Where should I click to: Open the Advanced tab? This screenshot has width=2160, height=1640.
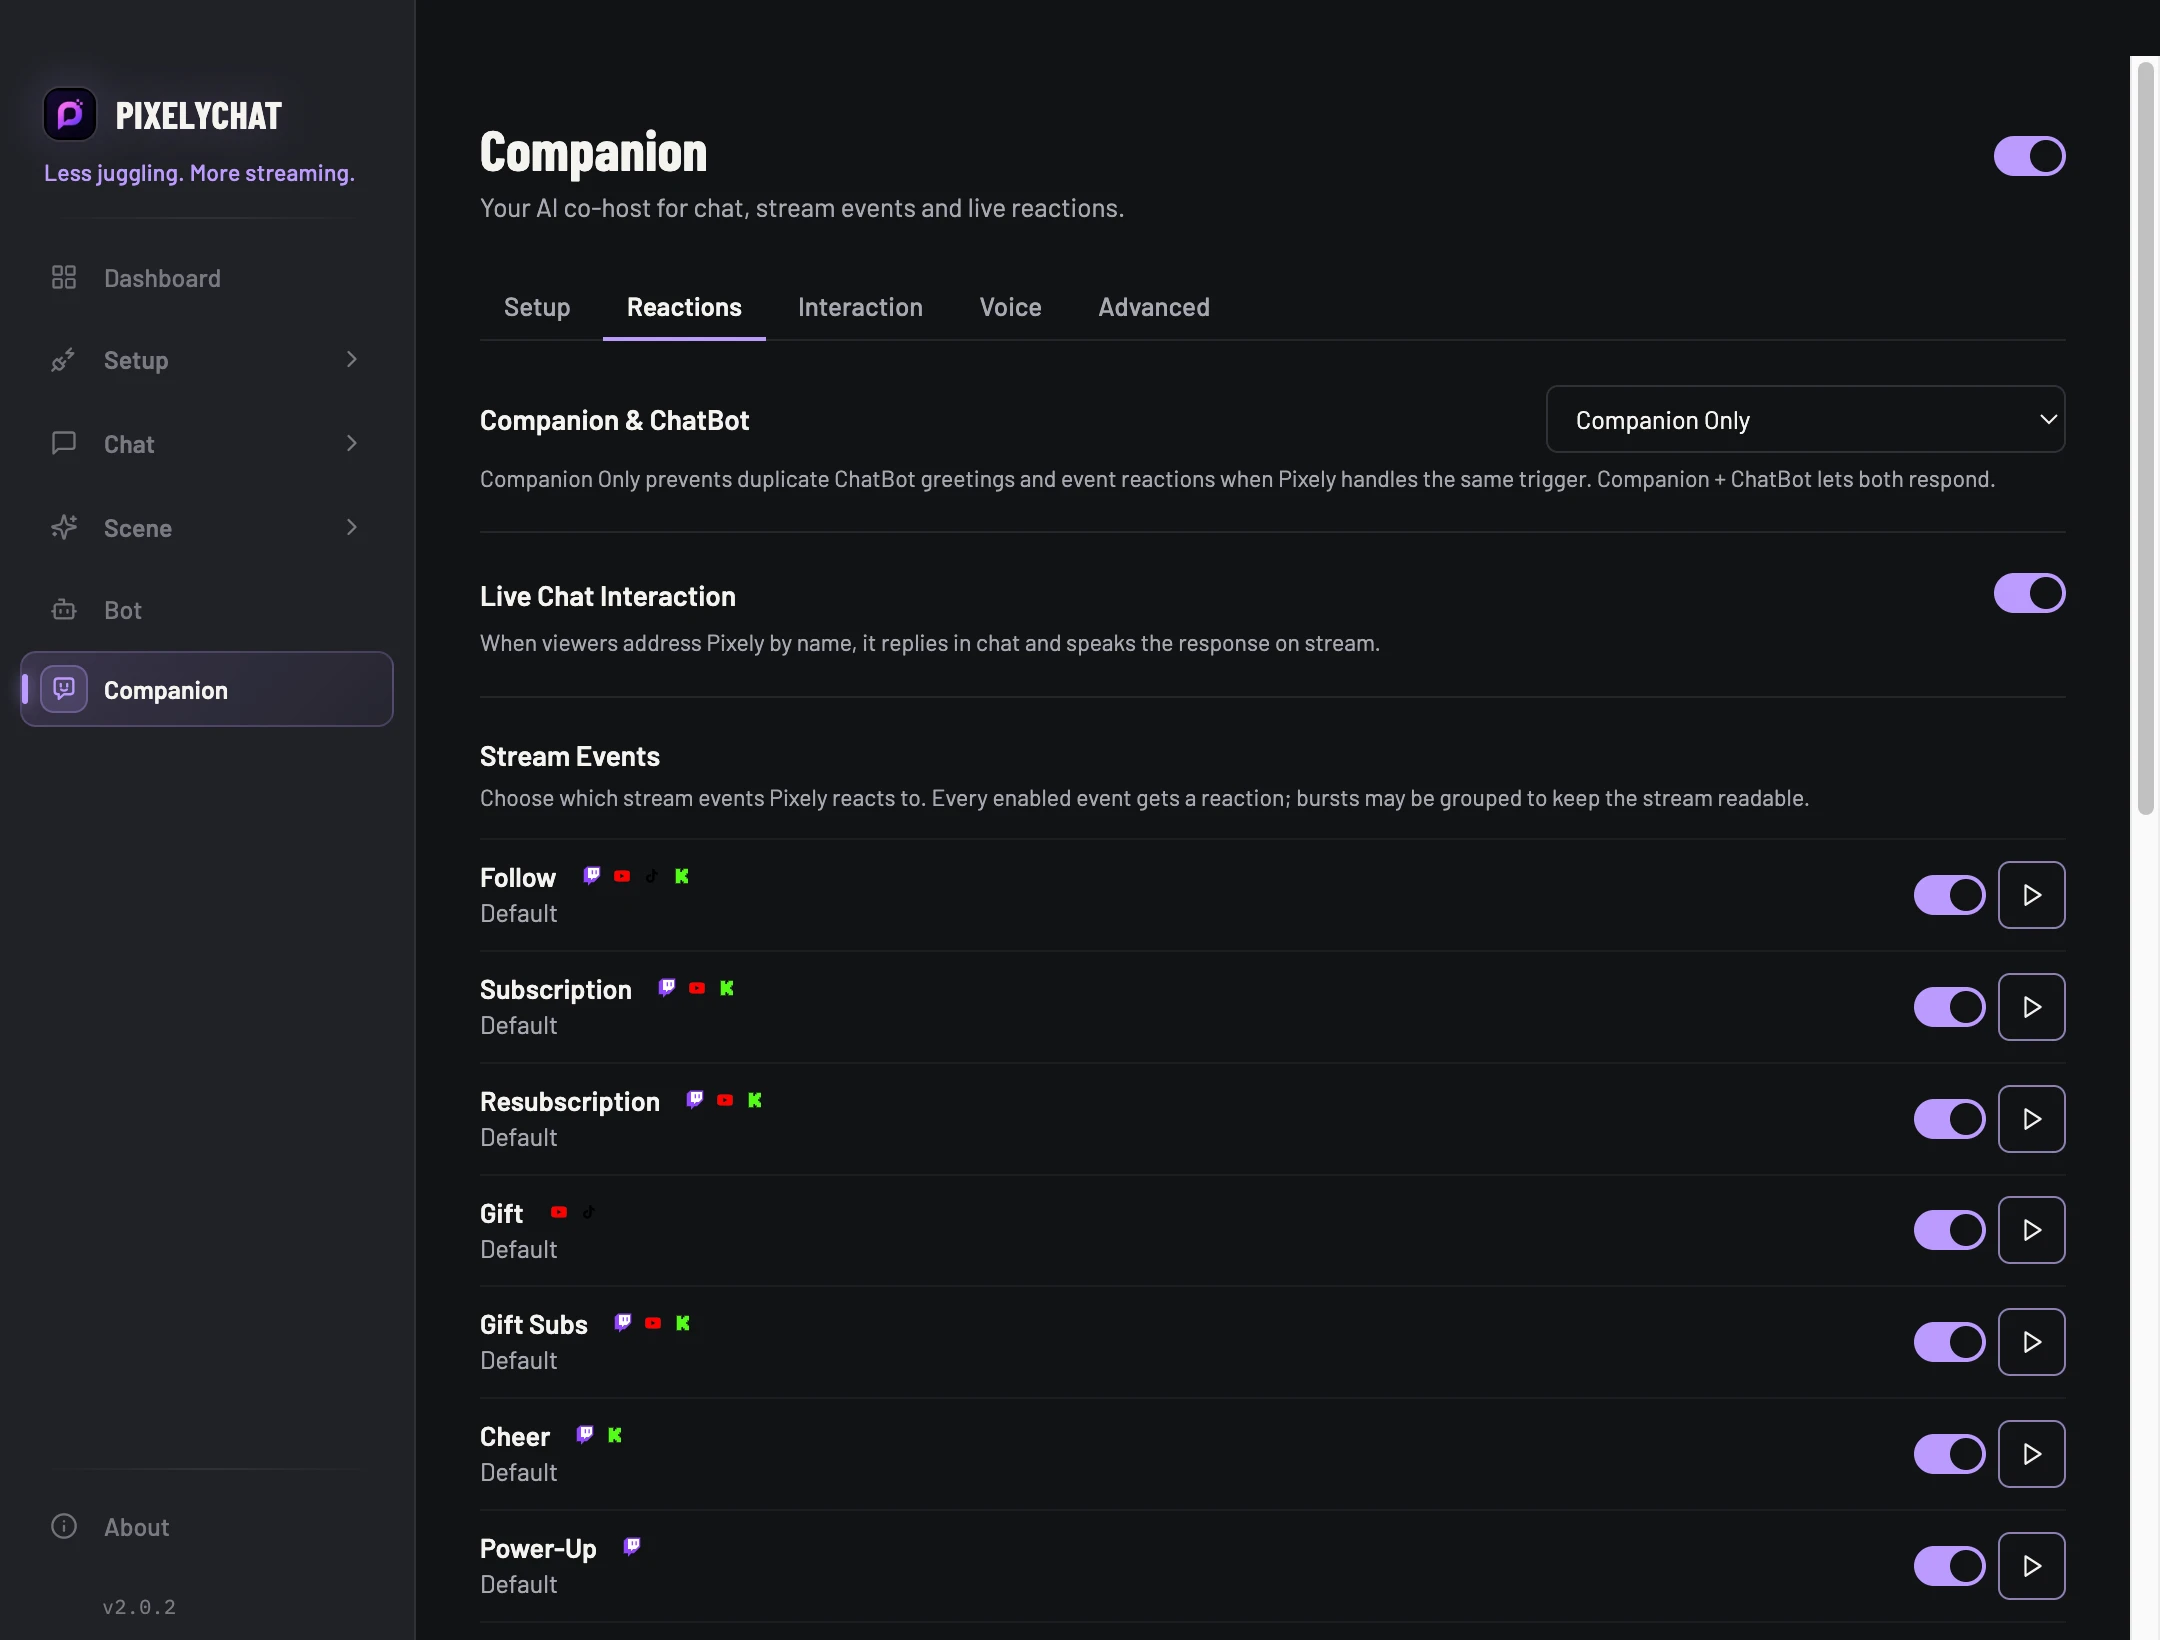(1154, 307)
